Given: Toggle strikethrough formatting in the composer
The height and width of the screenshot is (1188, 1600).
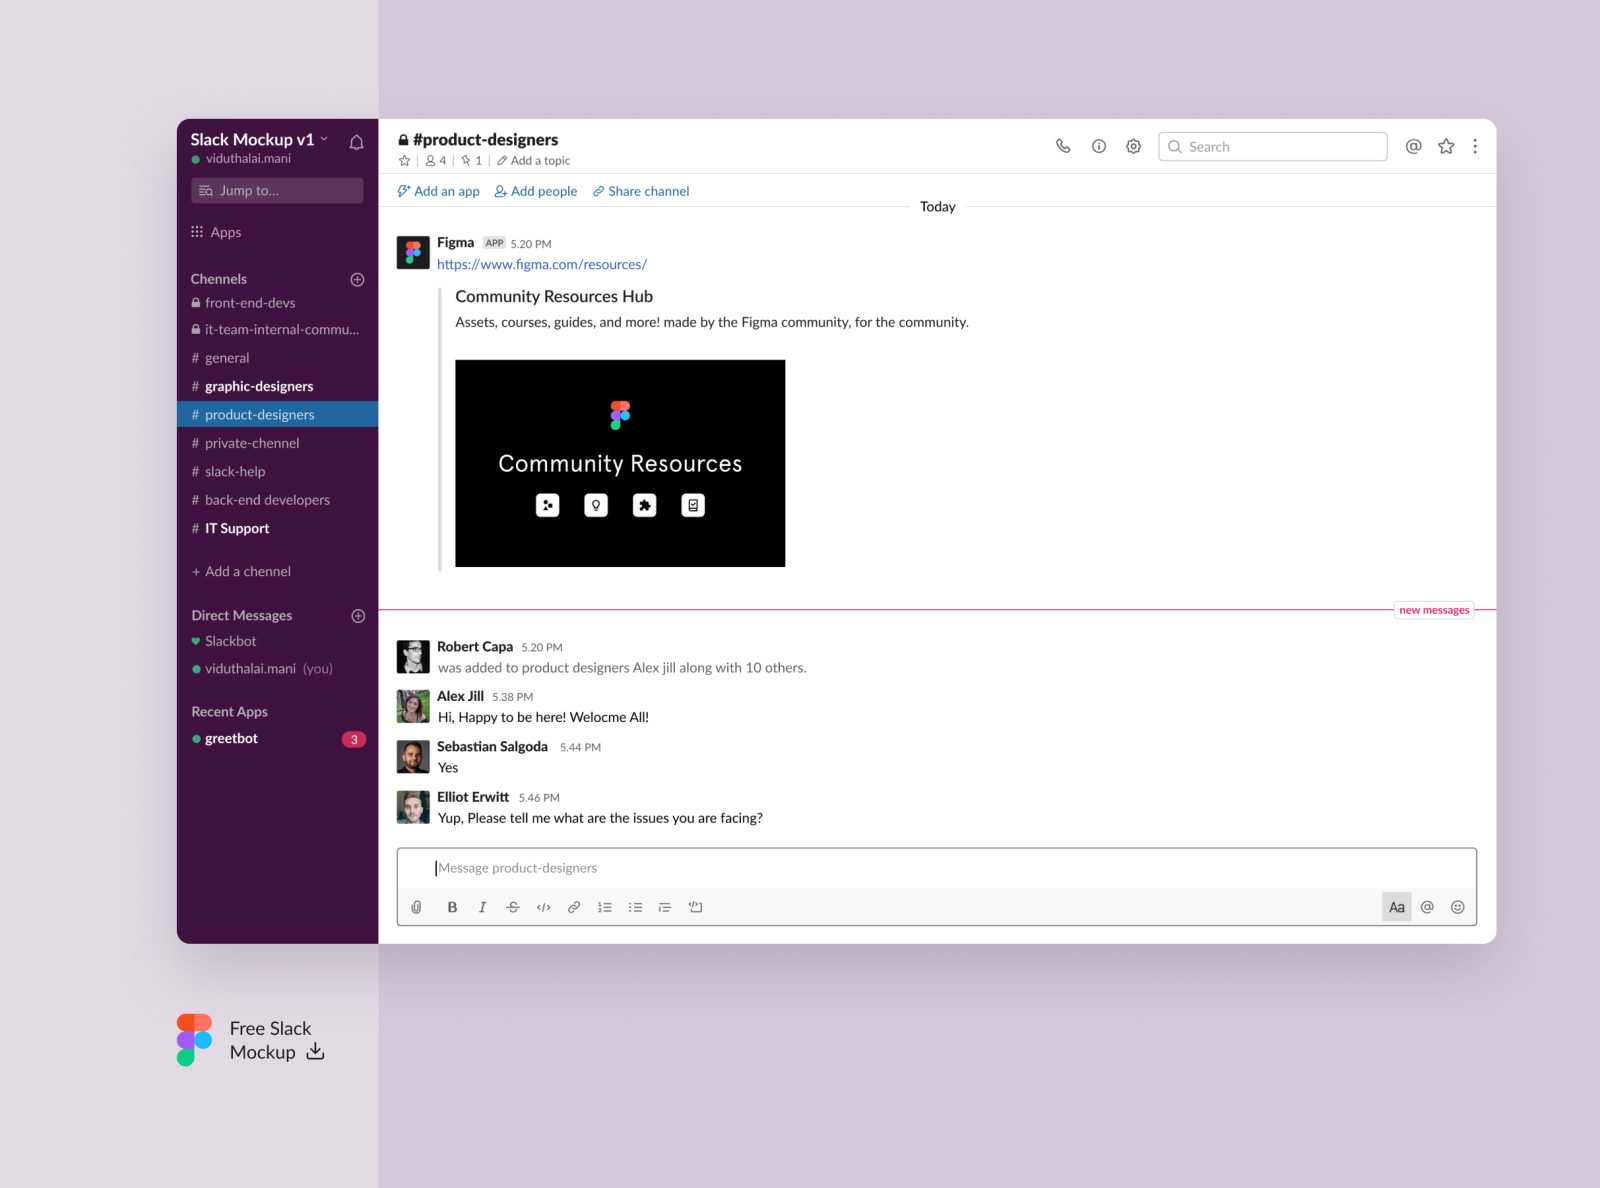Looking at the screenshot, I should point(513,907).
